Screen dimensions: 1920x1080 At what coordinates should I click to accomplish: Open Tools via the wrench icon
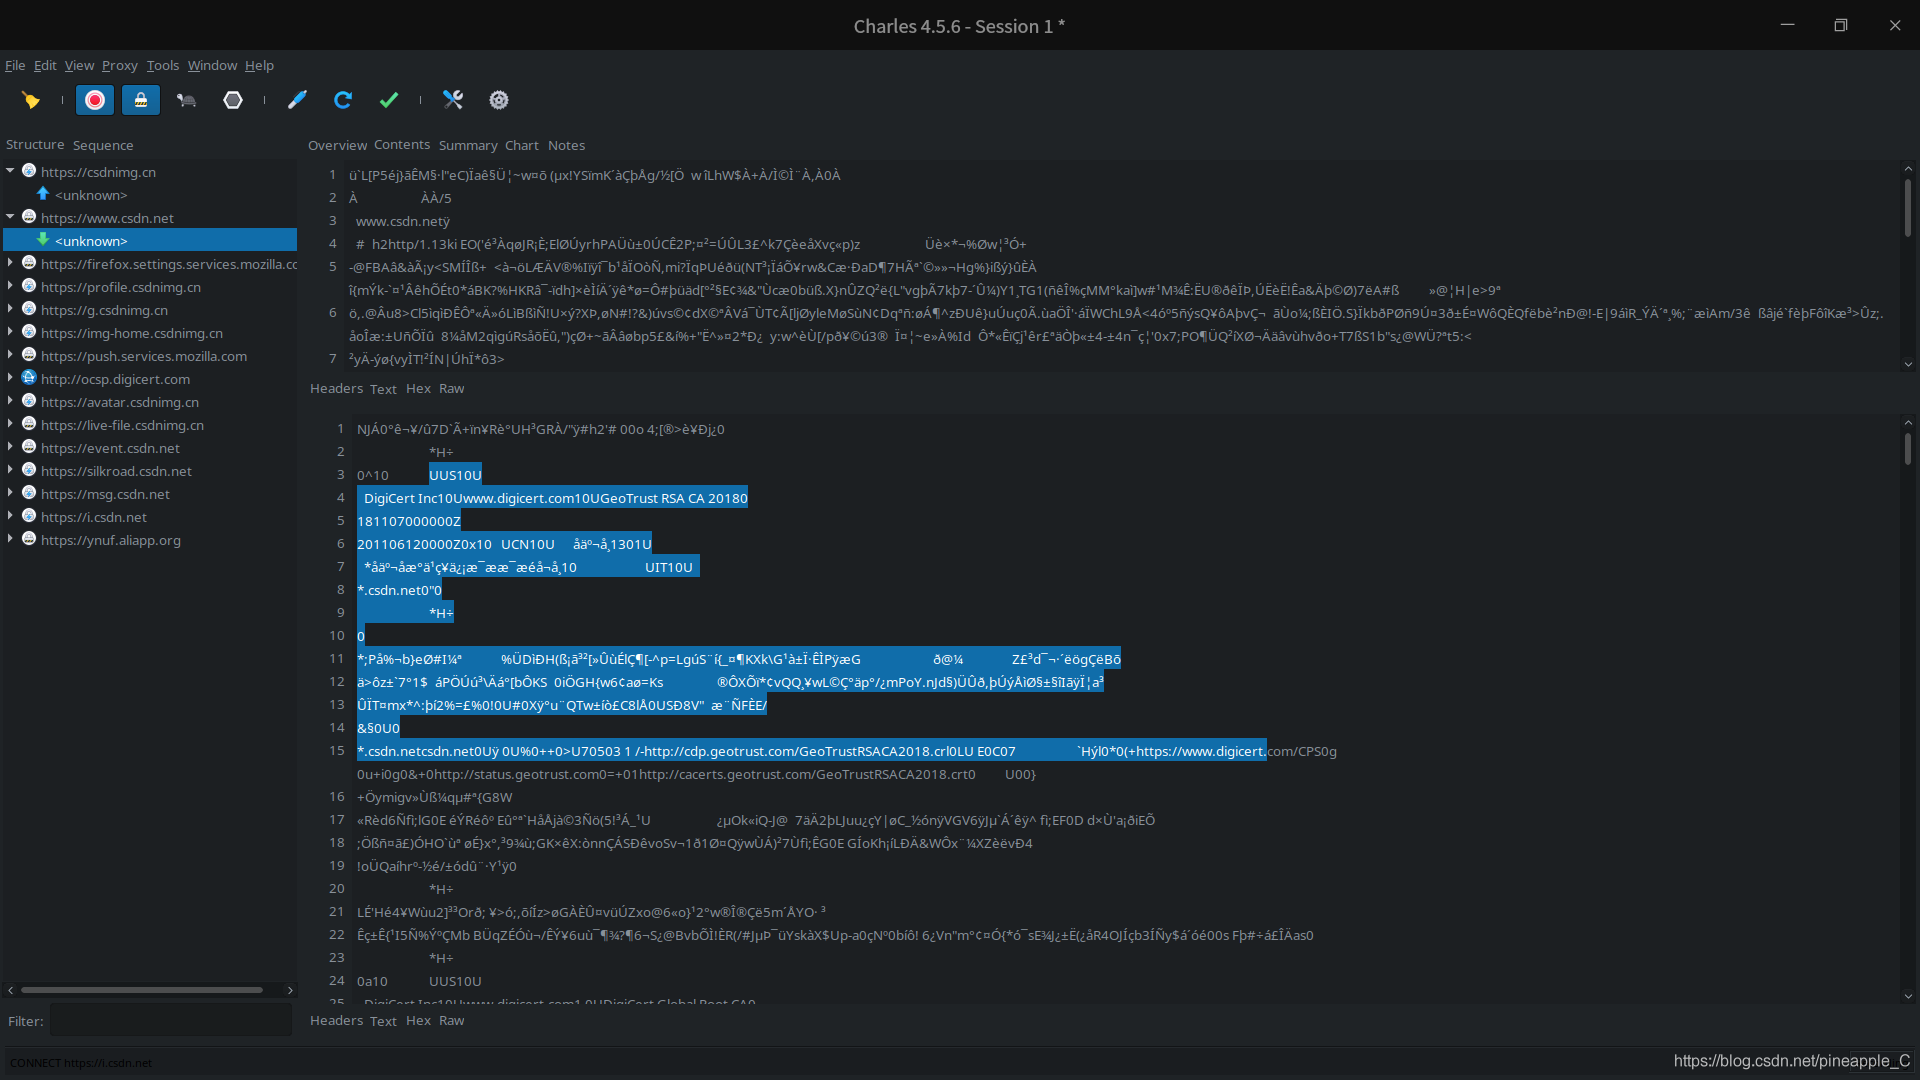pos(453,100)
